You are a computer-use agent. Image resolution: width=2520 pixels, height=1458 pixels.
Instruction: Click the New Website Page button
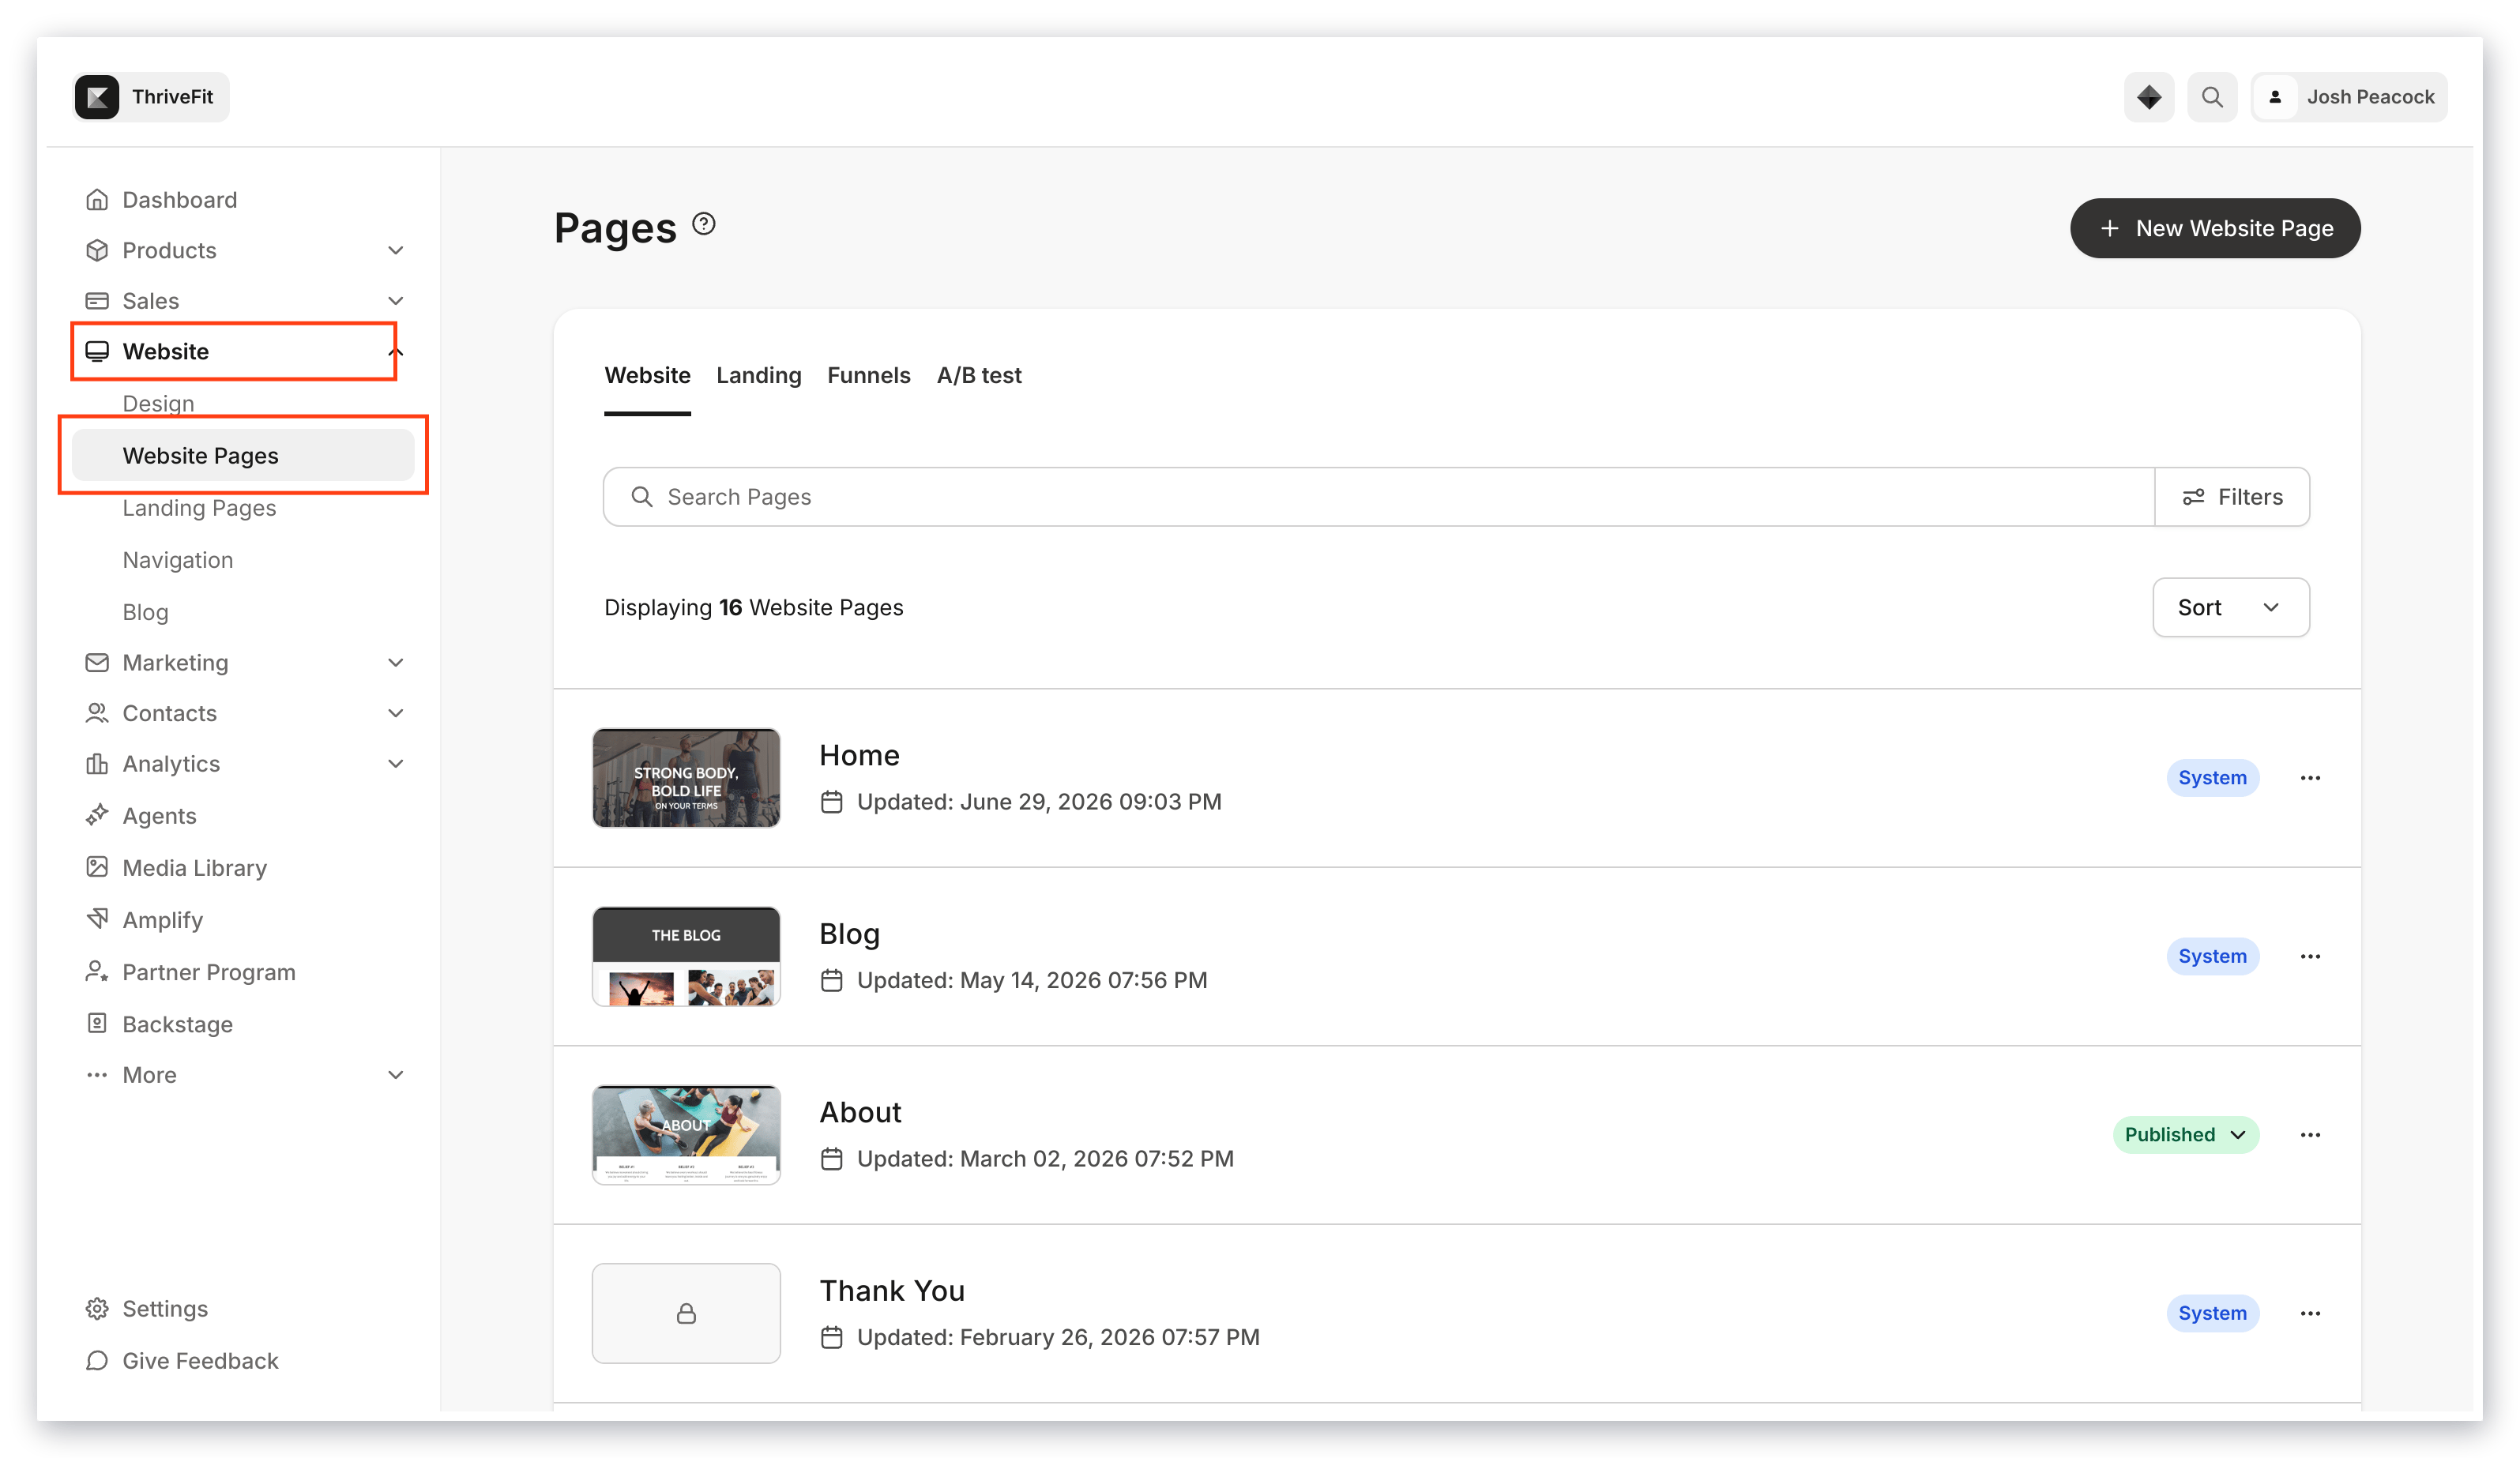coord(2215,228)
